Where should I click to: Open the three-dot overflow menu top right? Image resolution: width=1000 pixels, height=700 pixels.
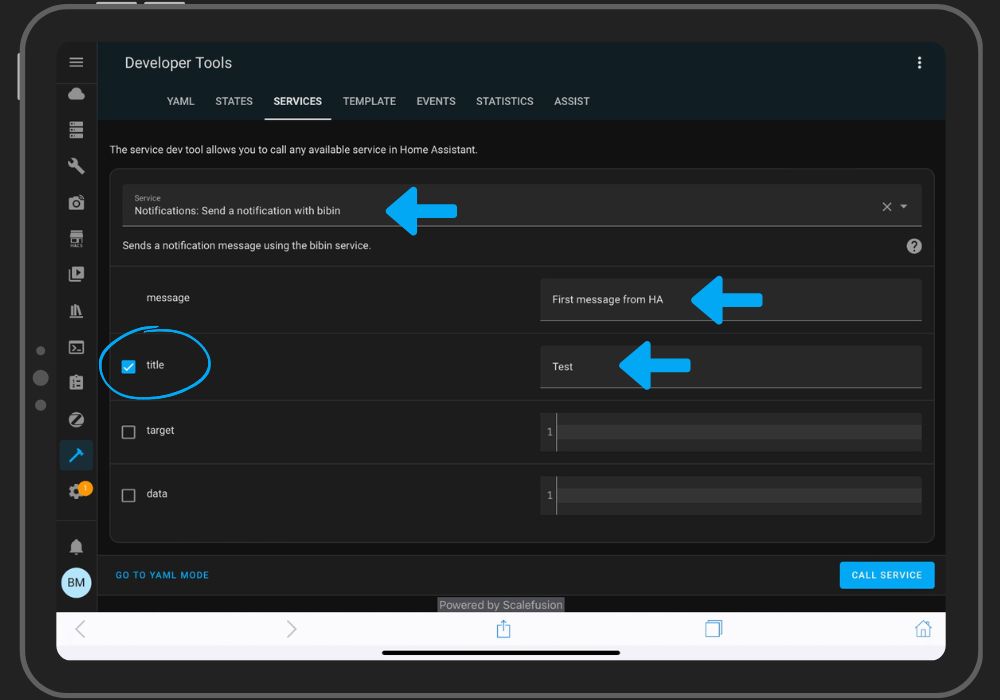point(919,62)
